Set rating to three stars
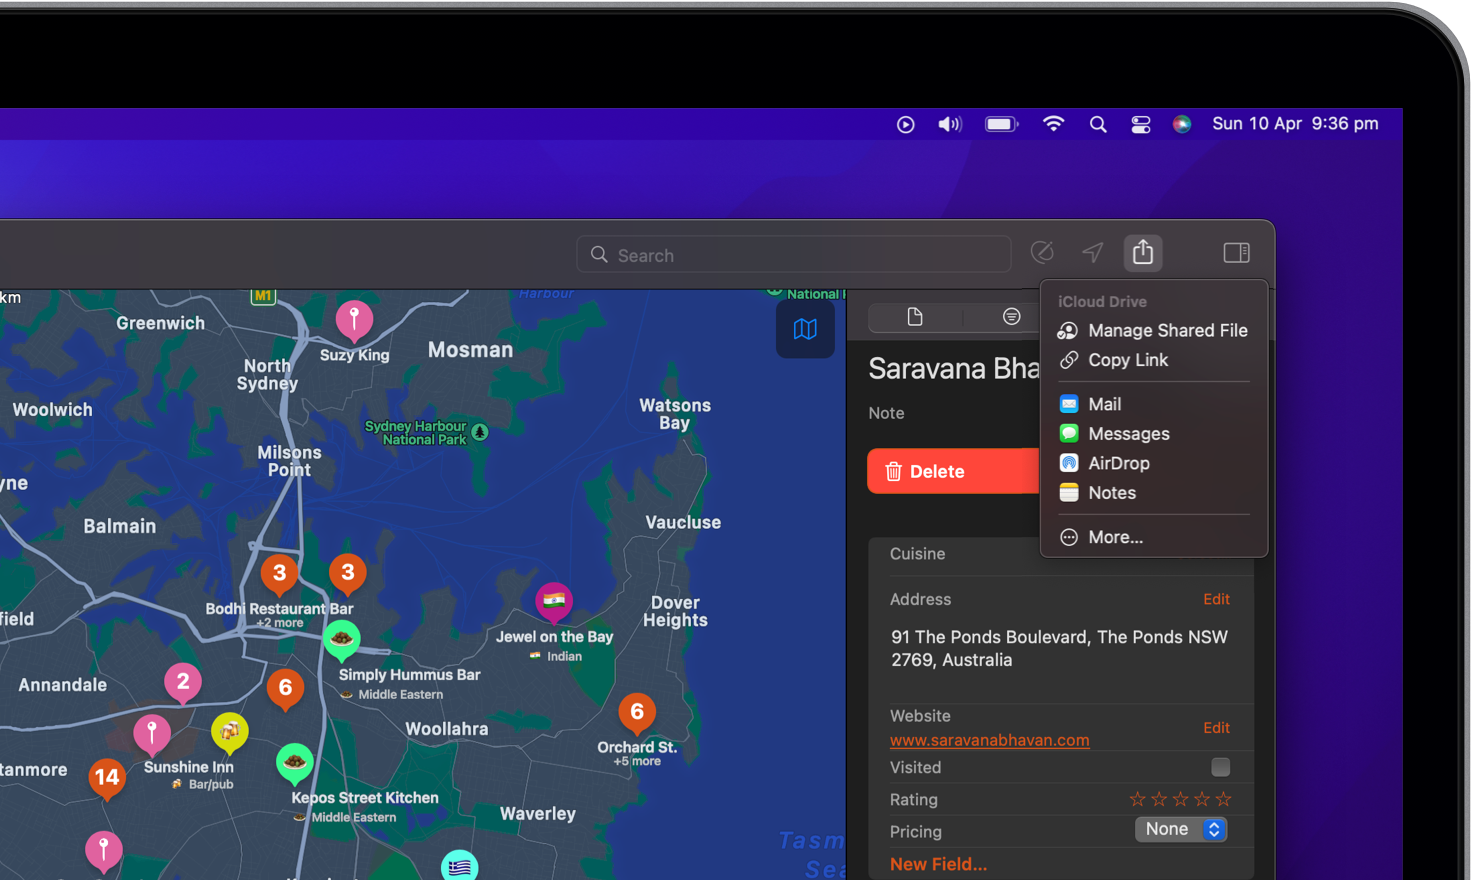The width and height of the screenshot is (1472, 880). (1180, 799)
